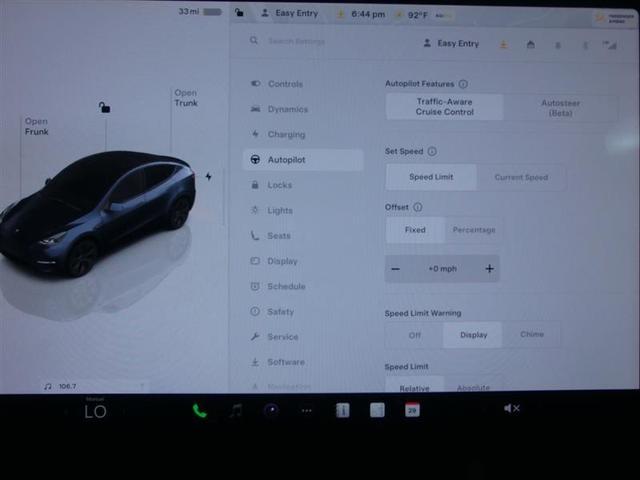640x480 pixels.
Task: Tap the HomeLink garage icon
Action: coord(531,44)
